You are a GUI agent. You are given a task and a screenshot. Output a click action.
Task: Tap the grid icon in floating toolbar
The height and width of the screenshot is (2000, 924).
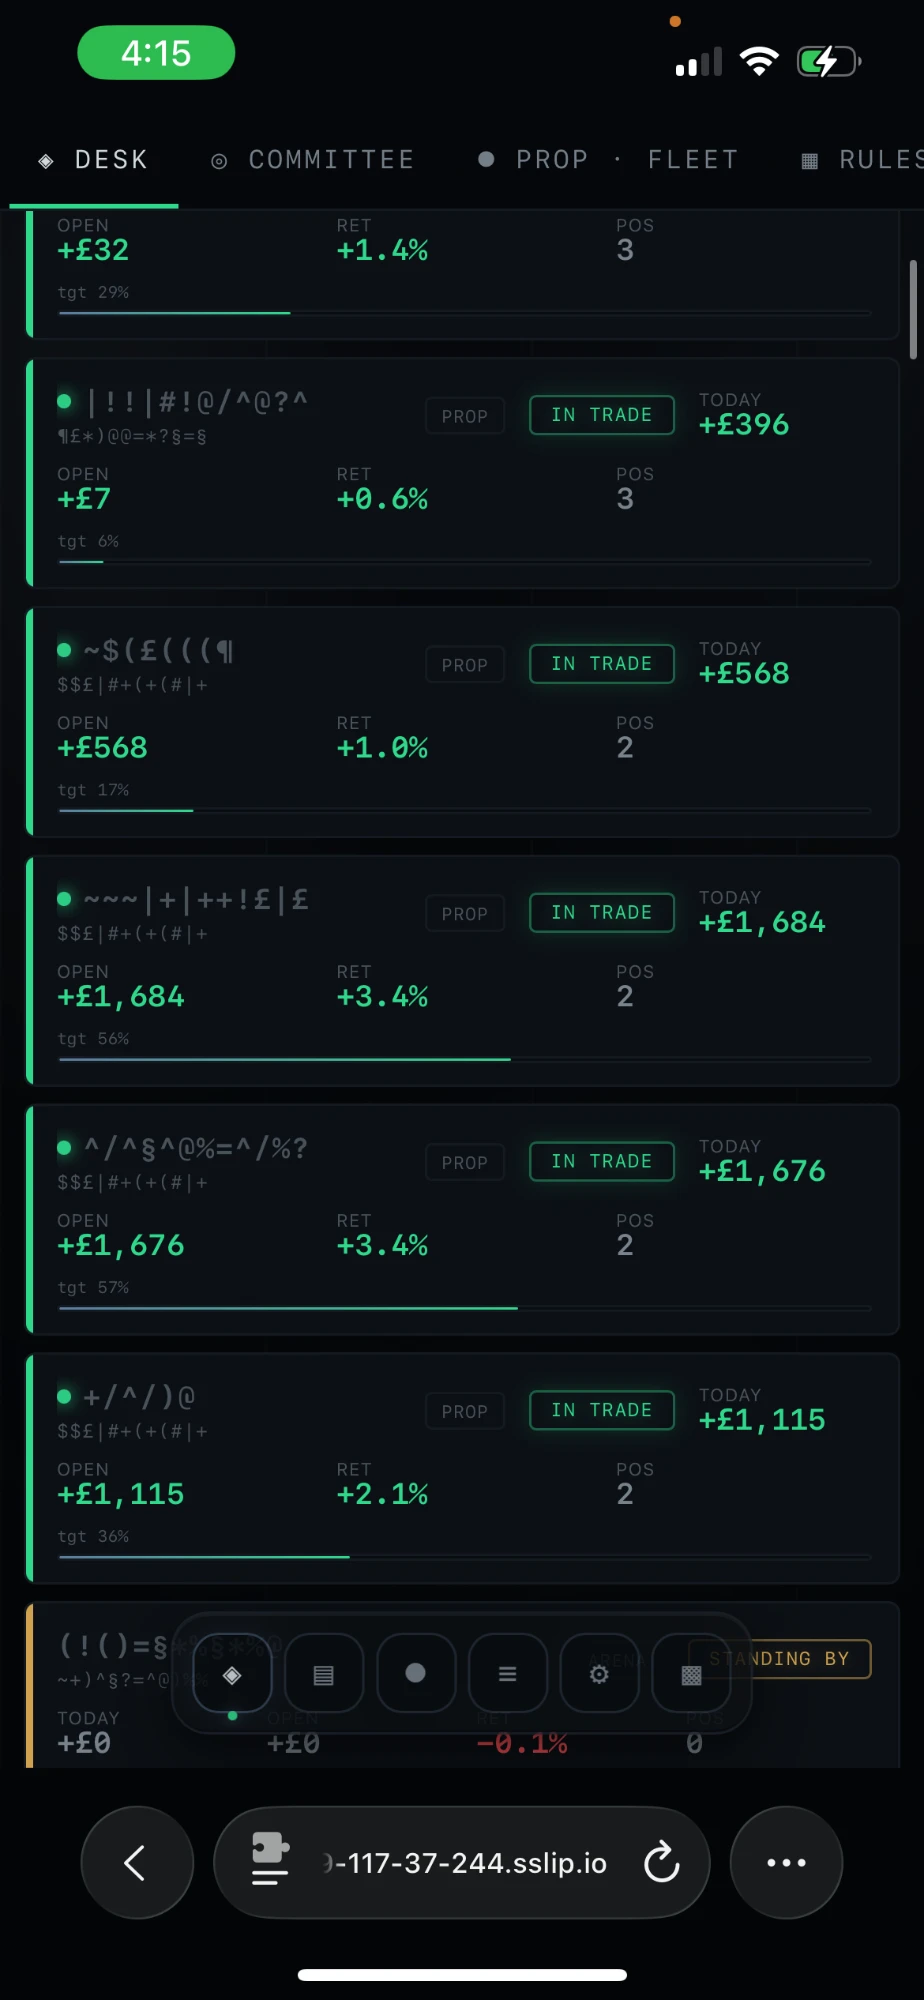click(691, 1674)
